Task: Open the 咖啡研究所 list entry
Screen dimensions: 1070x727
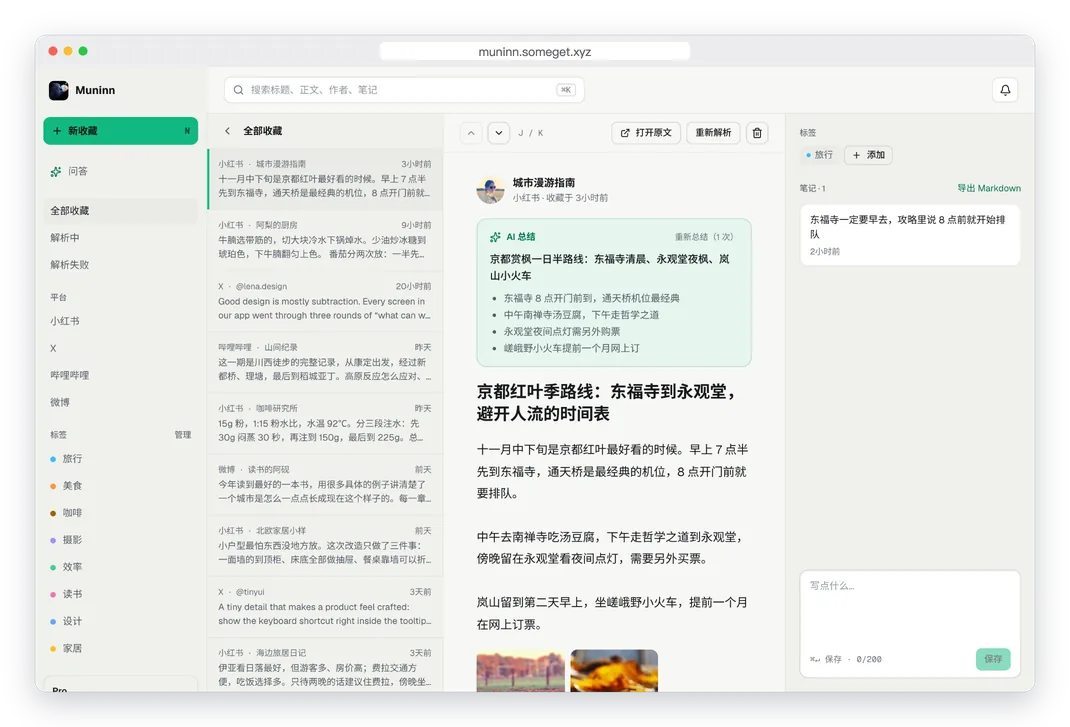Action: pos(325,423)
